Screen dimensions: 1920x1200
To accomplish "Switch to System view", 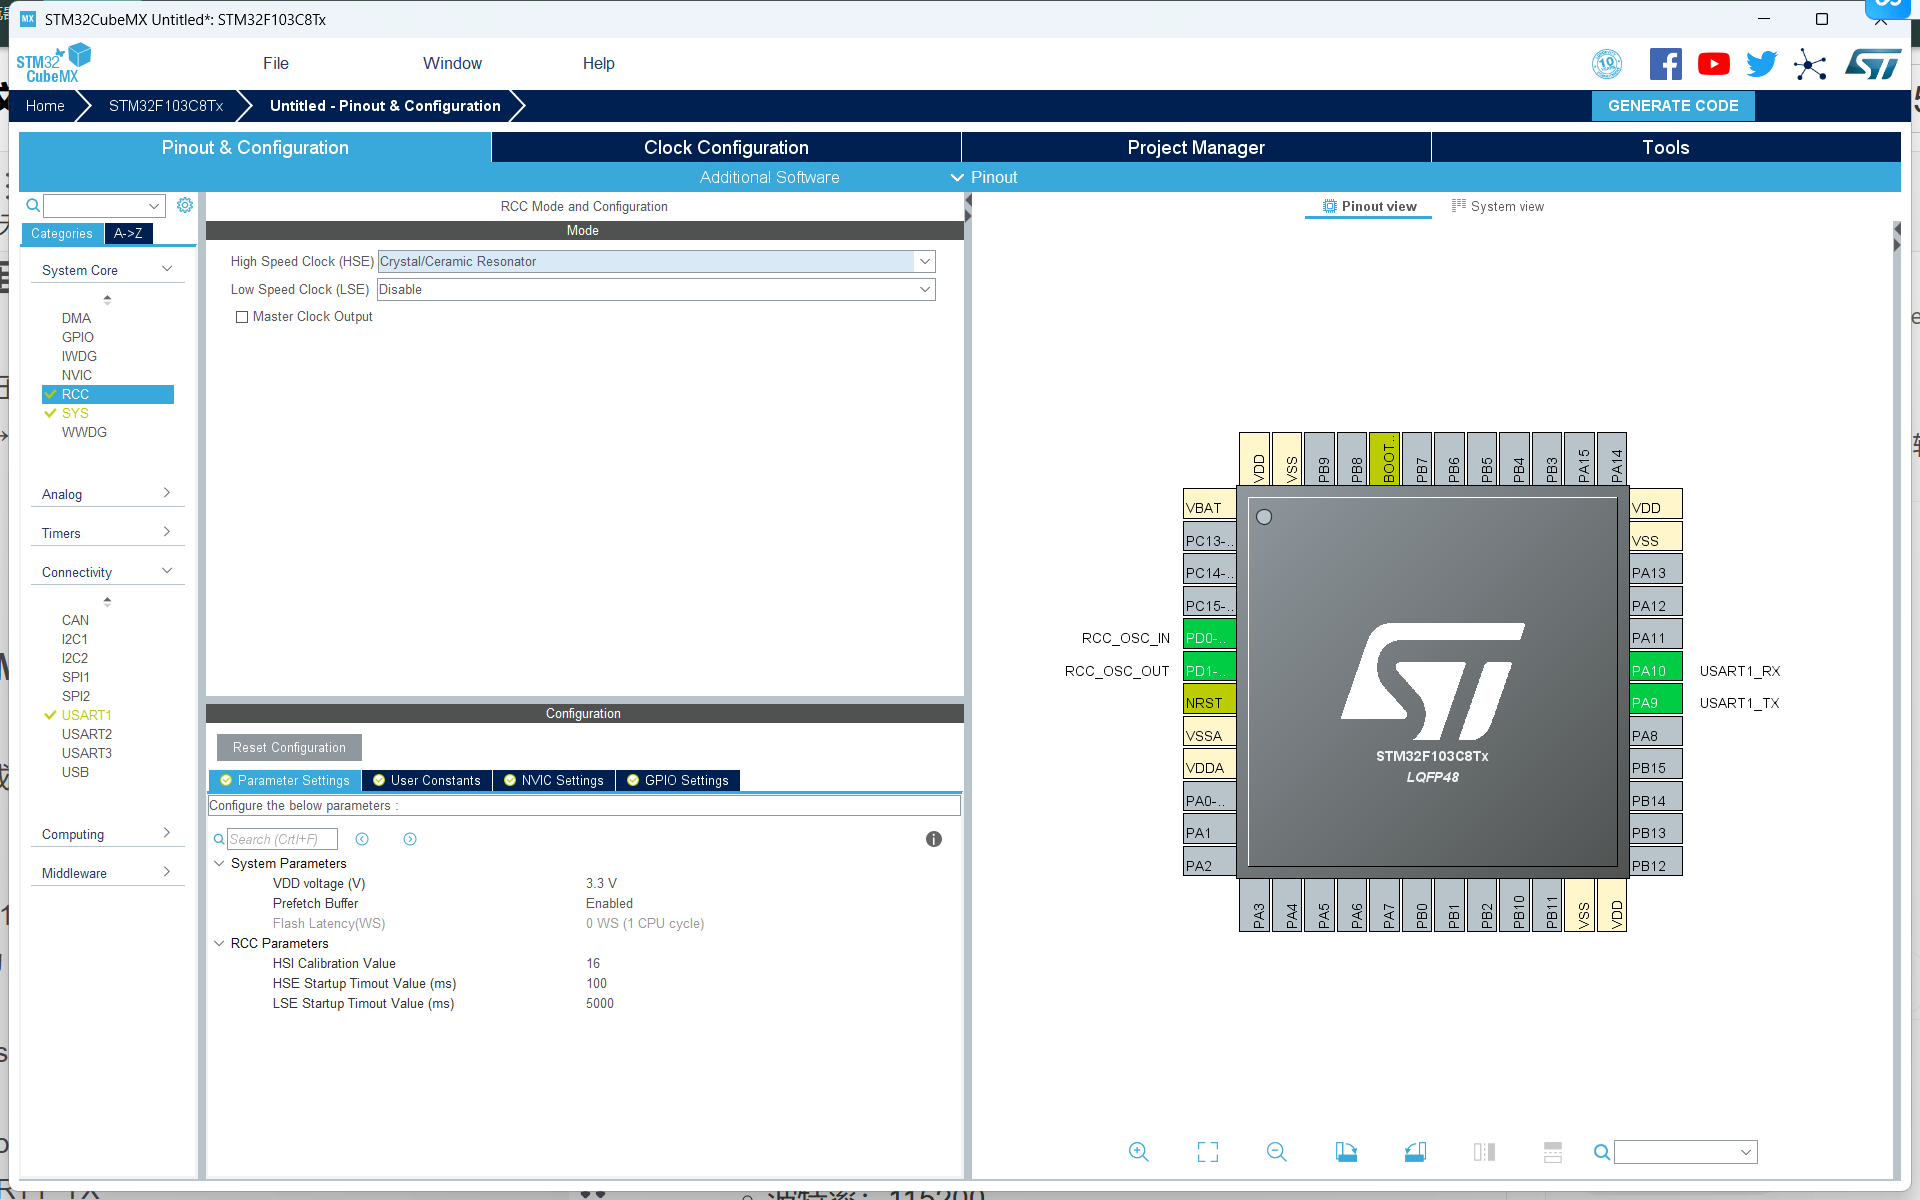I will coord(1498,206).
